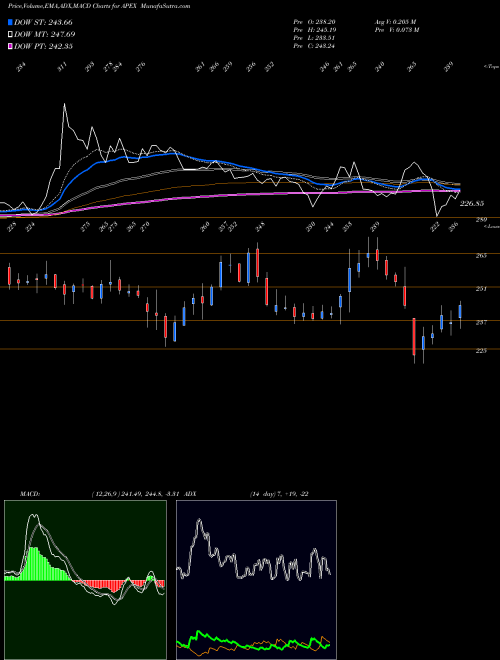The width and height of the screenshot is (500, 660).
Task: Click the blue DOW ST legend swatch
Action: [10, 22]
